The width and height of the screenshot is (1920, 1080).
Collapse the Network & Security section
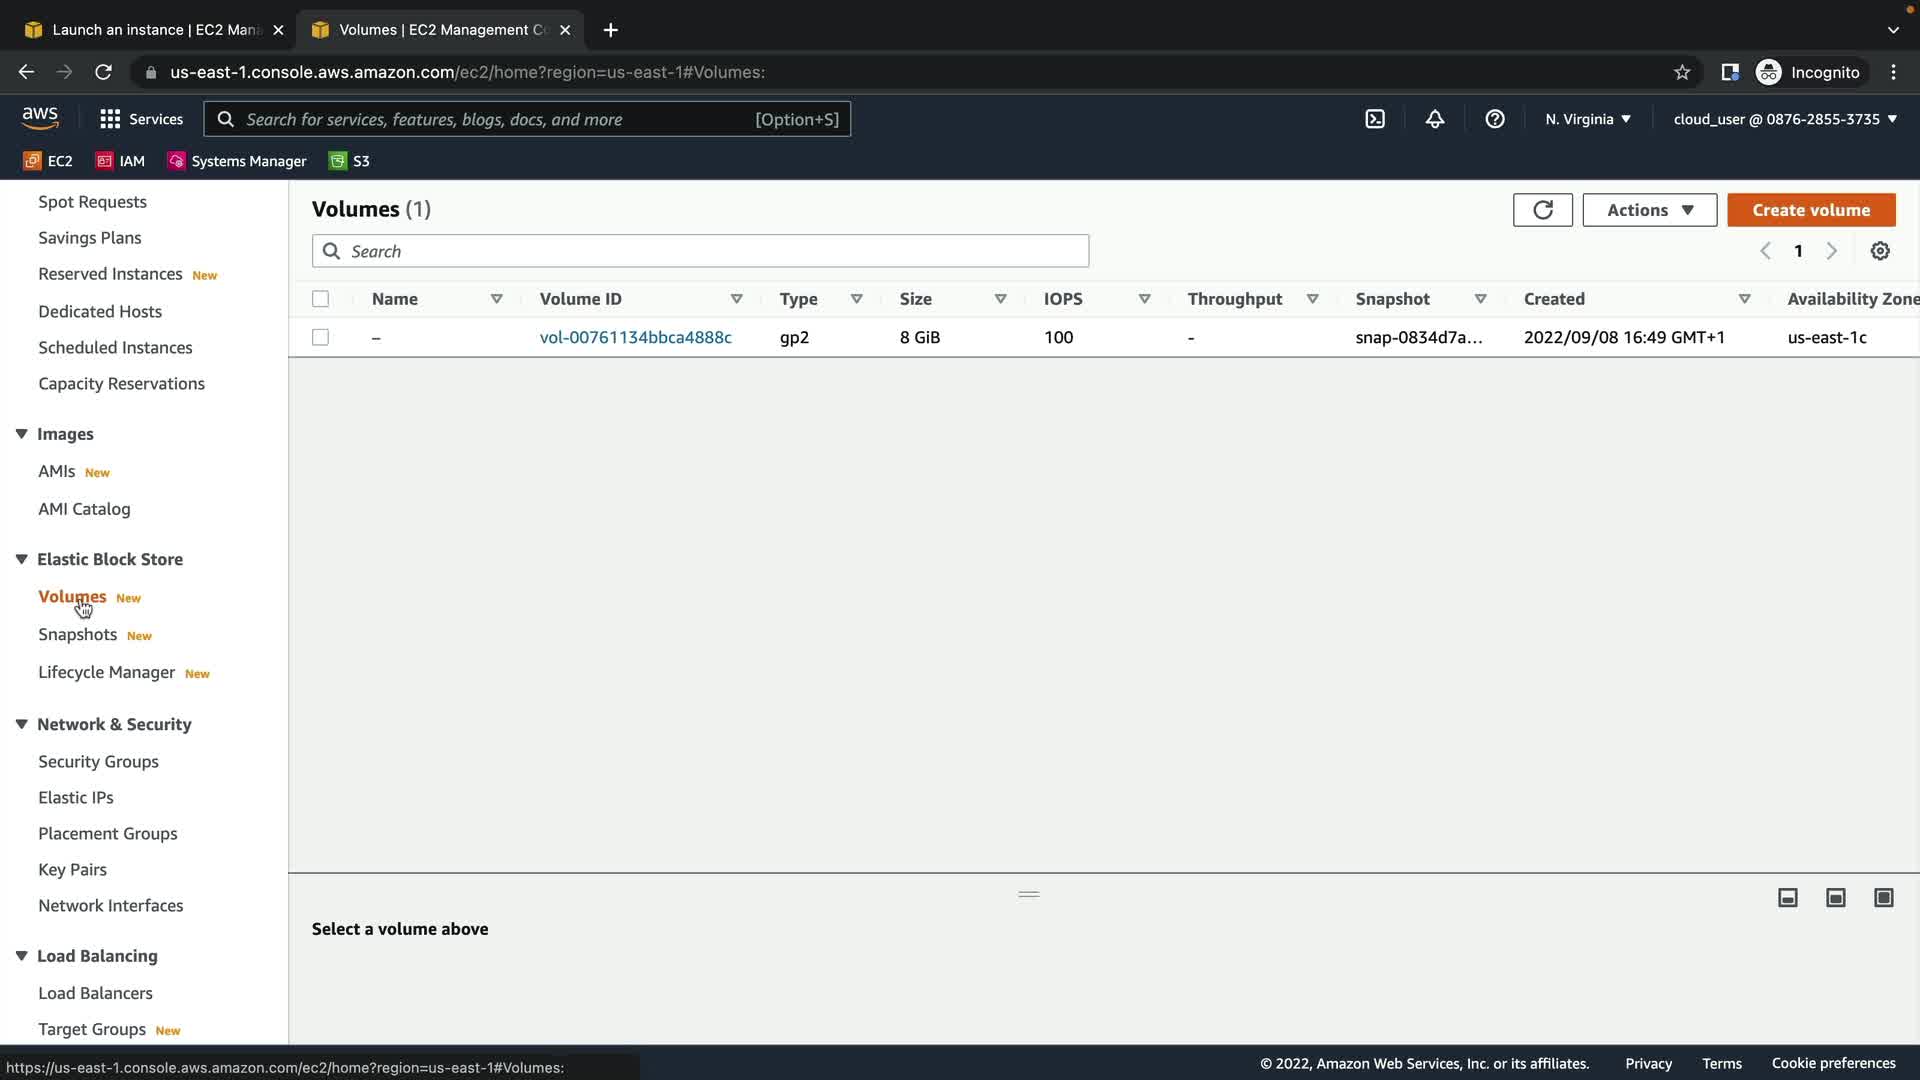tap(21, 724)
